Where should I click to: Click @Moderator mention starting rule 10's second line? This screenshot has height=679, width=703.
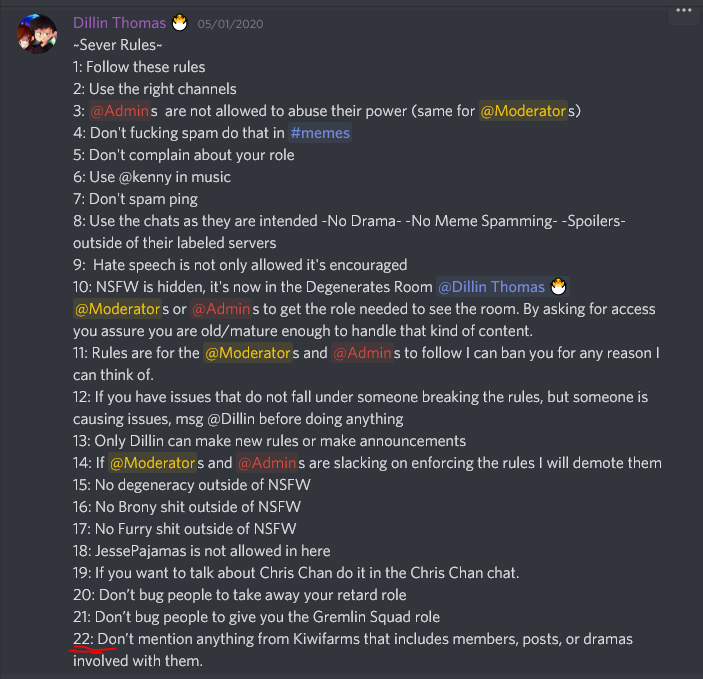117,309
